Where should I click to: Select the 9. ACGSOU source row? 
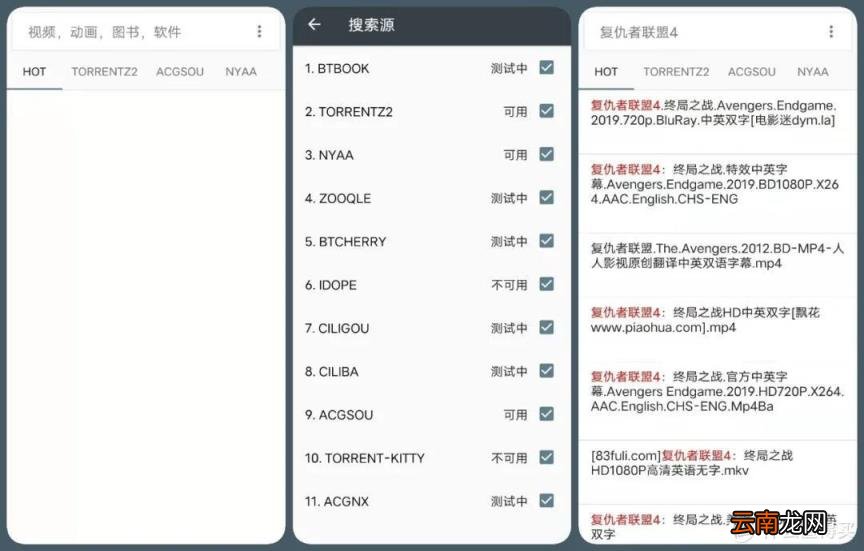click(x=431, y=414)
